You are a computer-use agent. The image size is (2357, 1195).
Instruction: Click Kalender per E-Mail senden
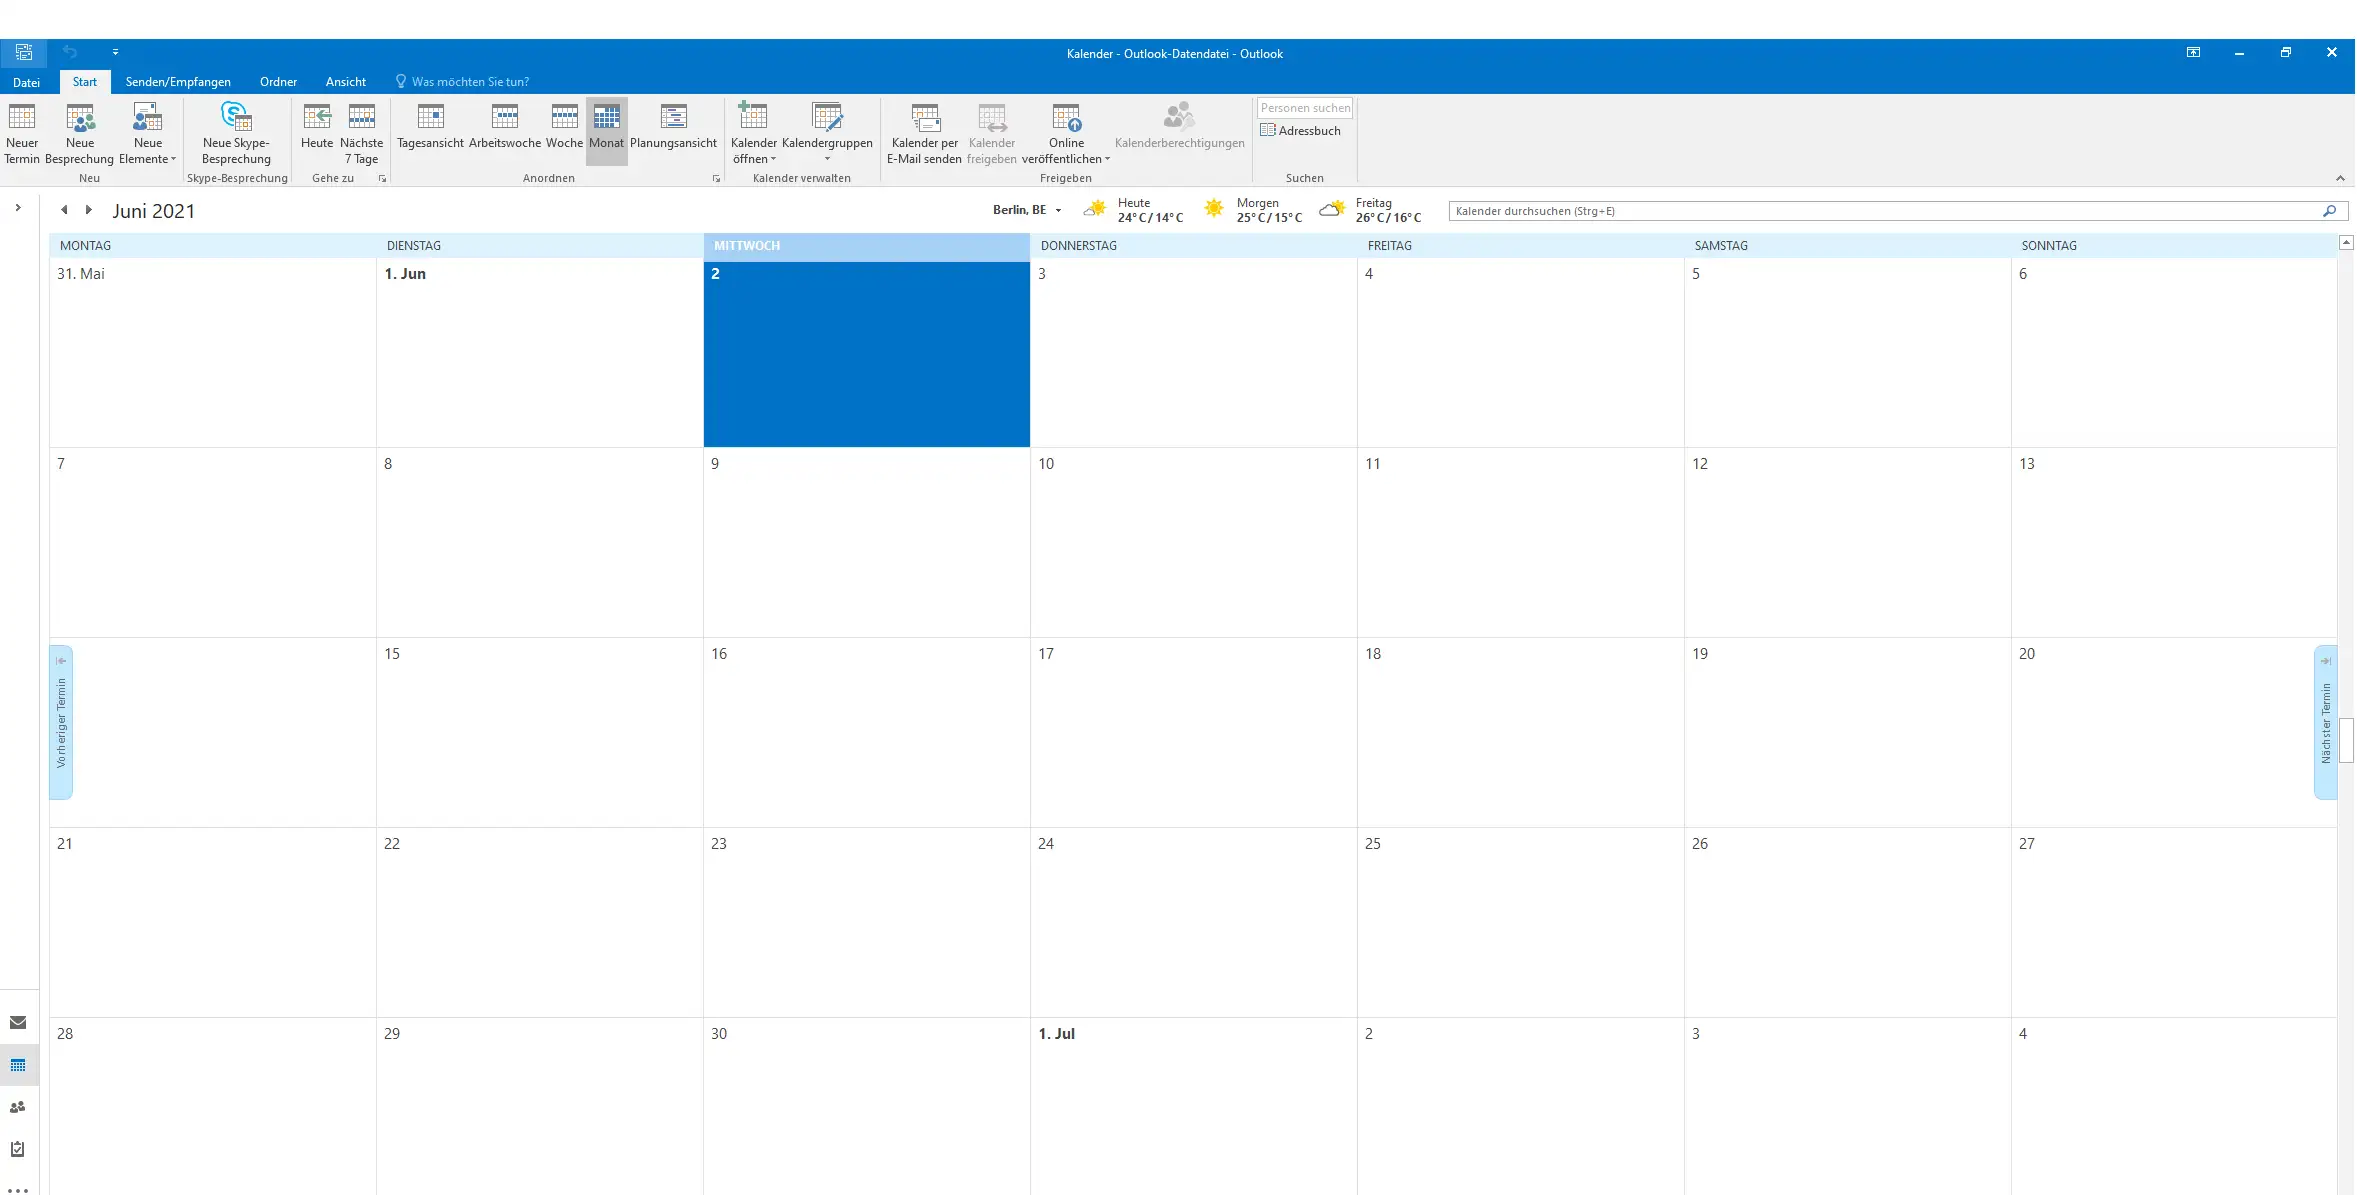pyautogui.click(x=924, y=132)
